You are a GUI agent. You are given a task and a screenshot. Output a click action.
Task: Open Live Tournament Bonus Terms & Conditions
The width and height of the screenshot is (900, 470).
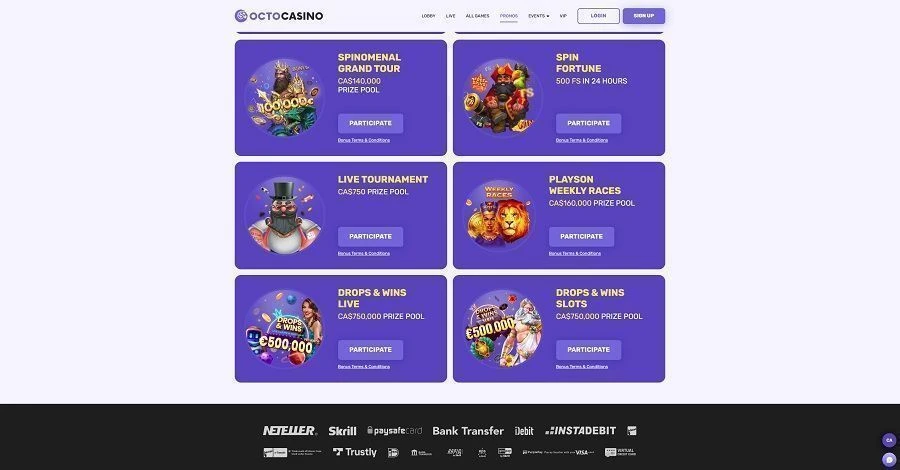tap(364, 253)
